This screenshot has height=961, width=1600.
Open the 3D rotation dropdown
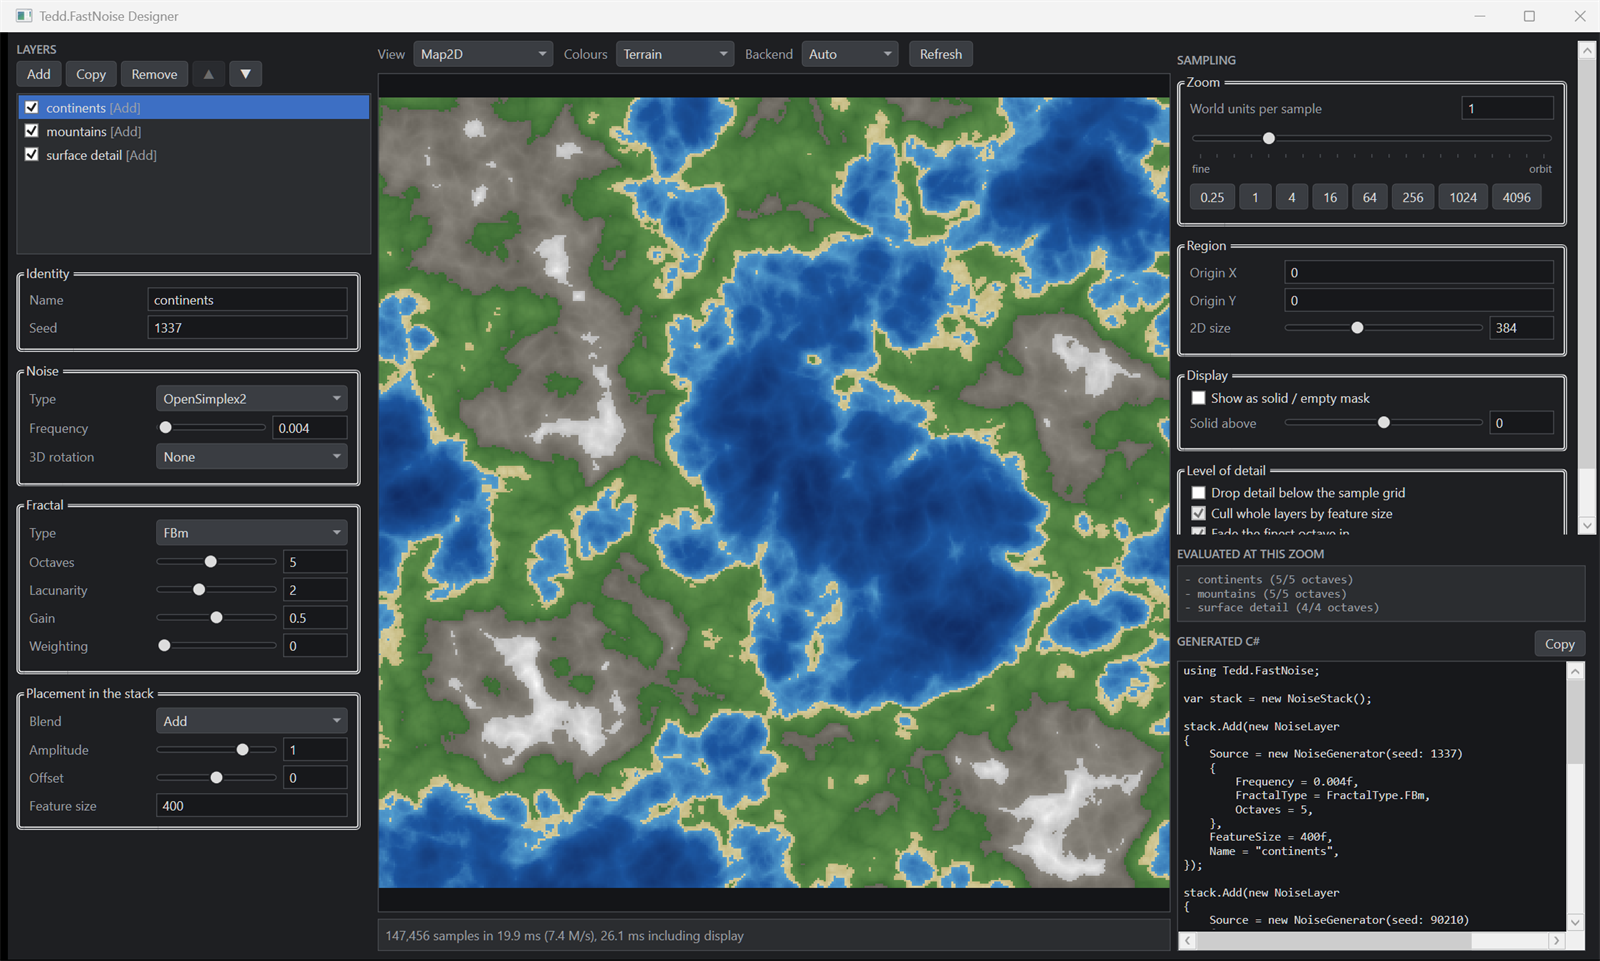click(252, 457)
